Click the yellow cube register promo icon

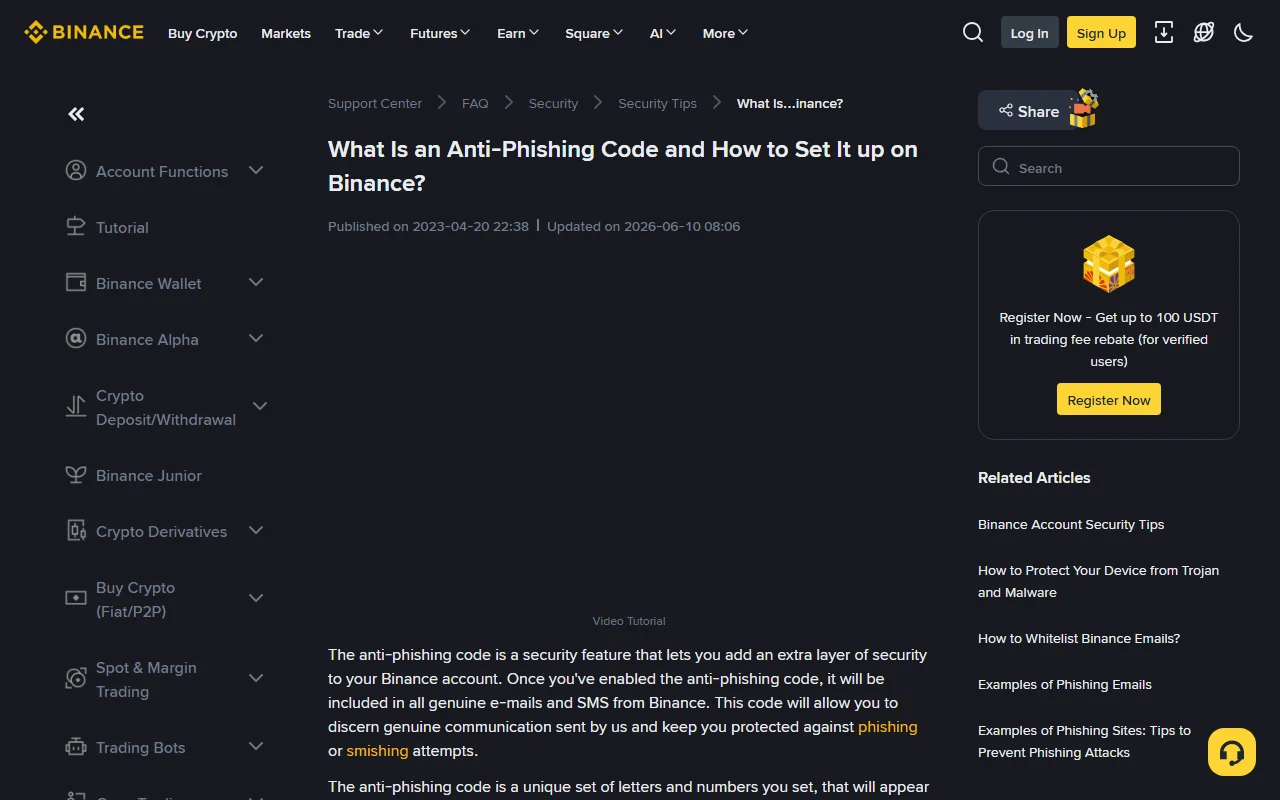tap(1109, 264)
